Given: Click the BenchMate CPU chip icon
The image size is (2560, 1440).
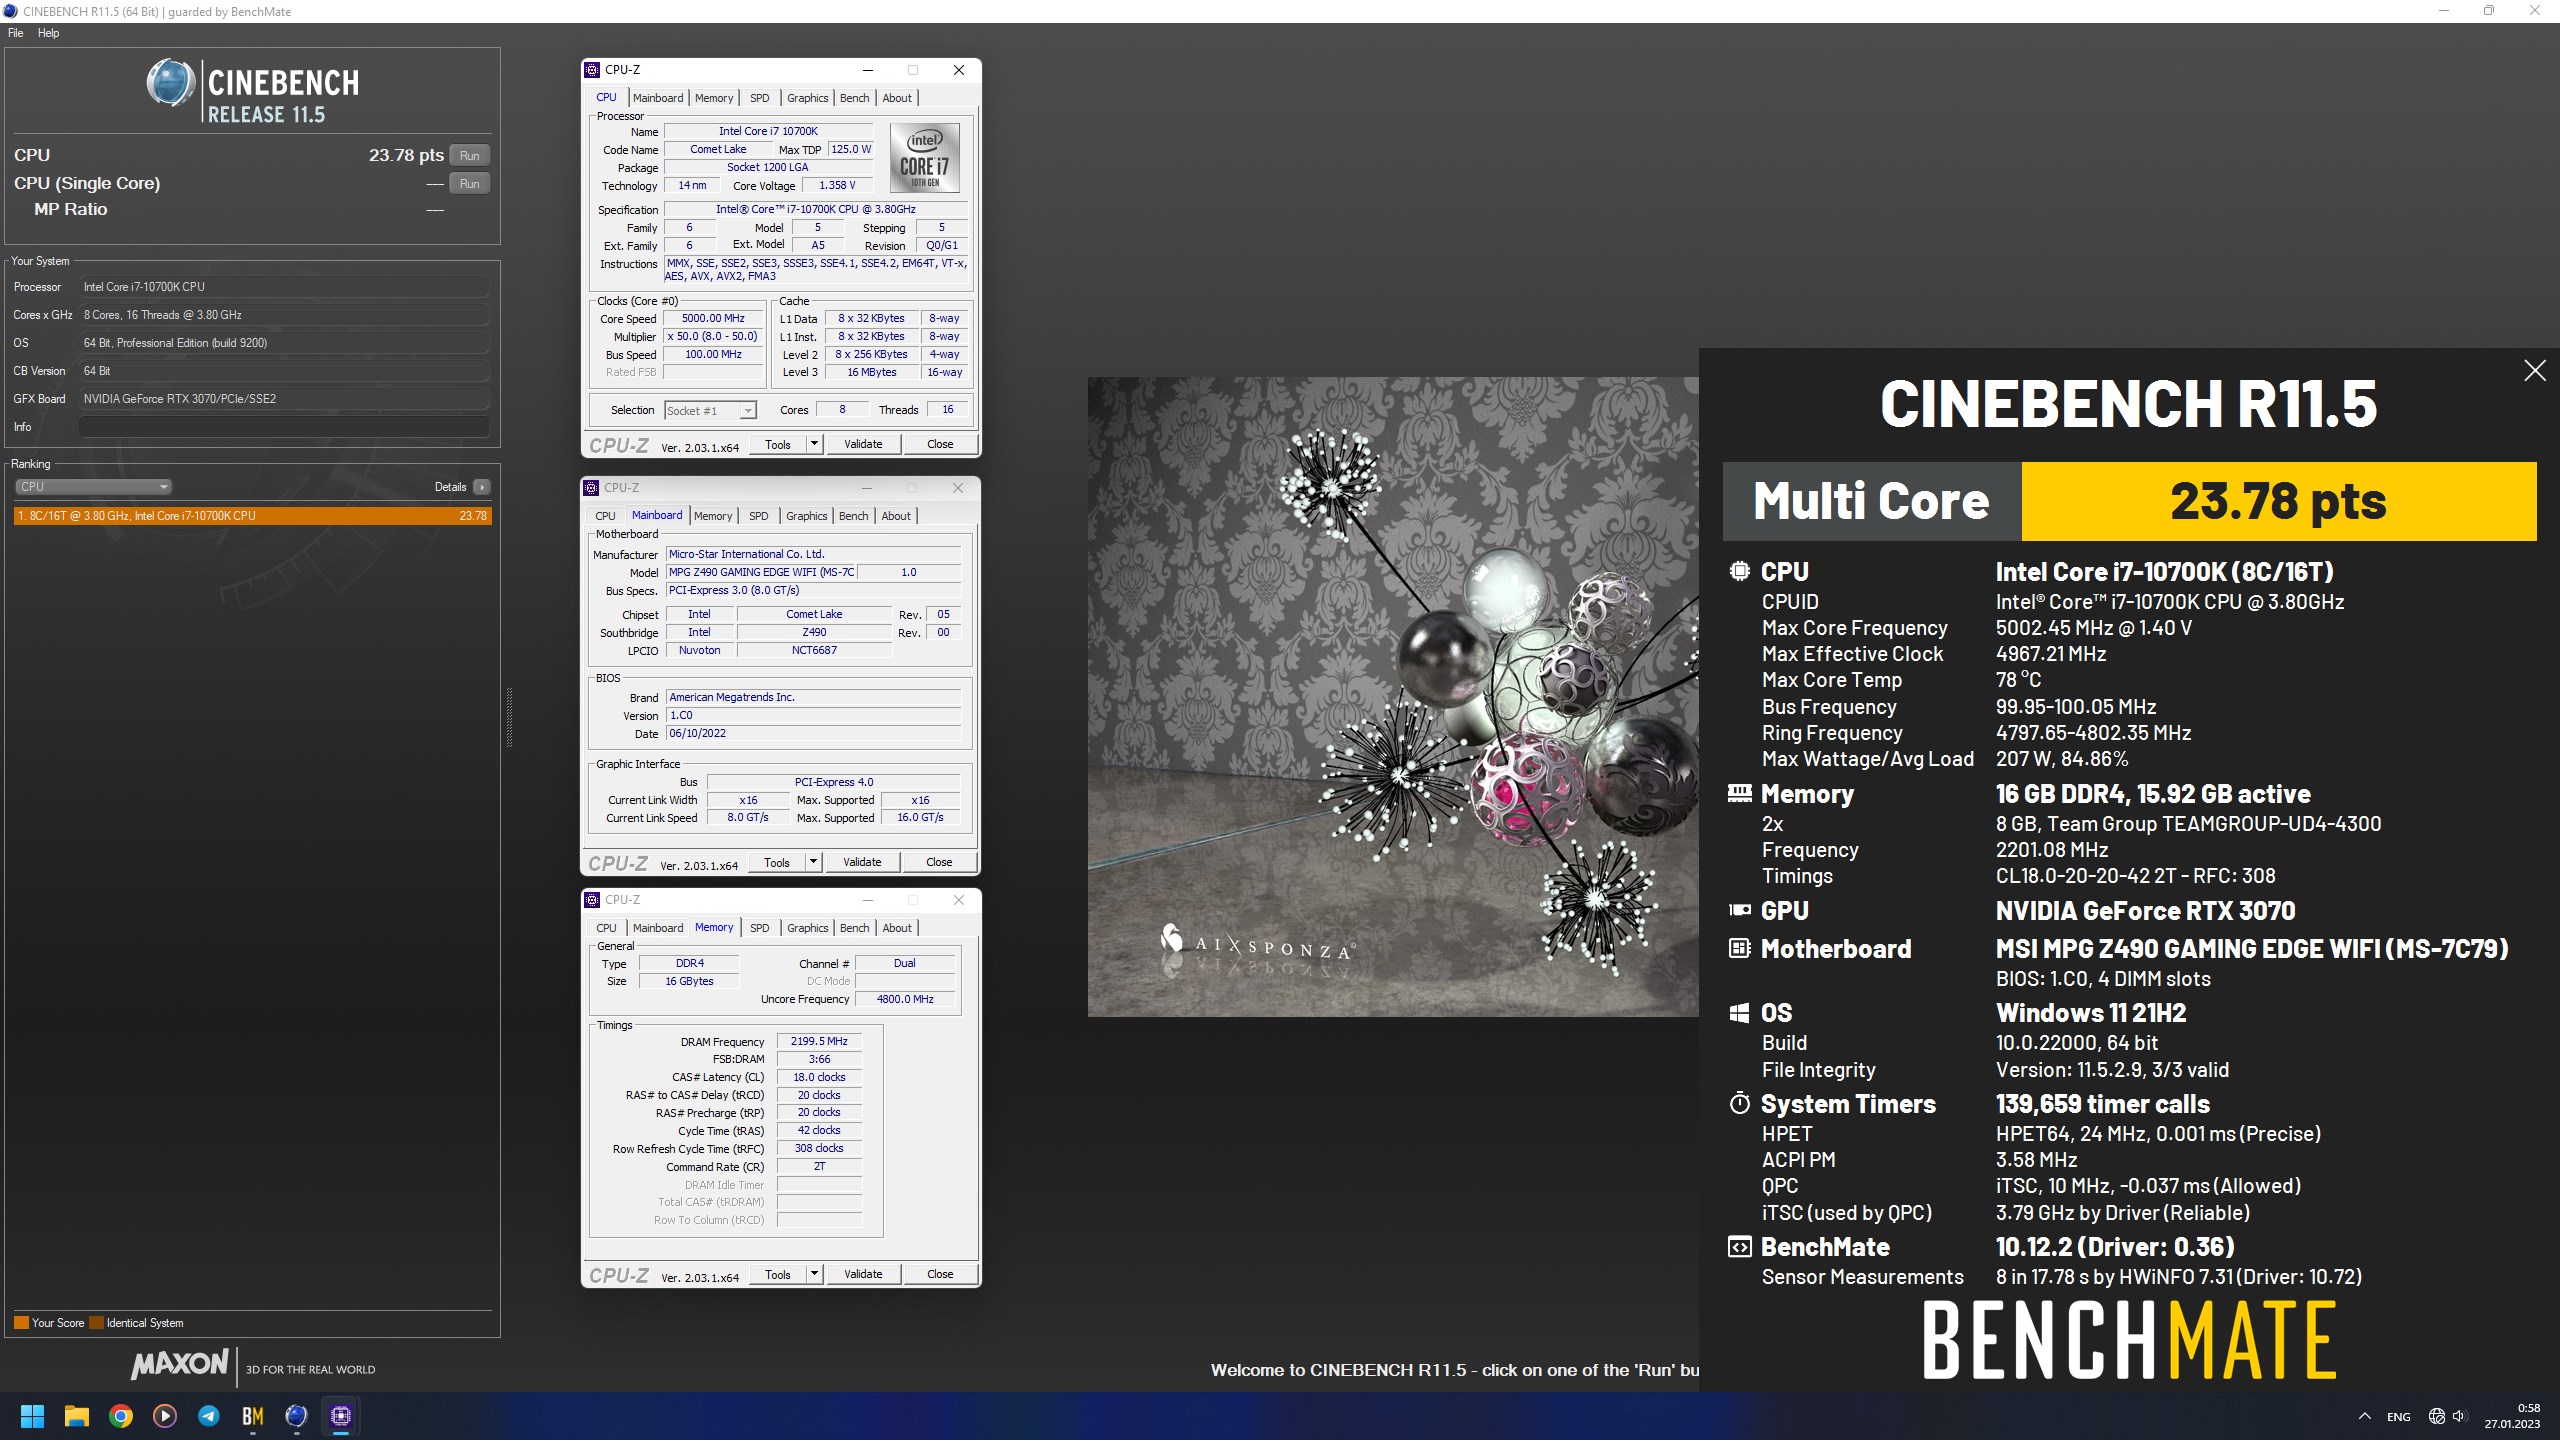Looking at the screenshot, I should point(1740,571).
